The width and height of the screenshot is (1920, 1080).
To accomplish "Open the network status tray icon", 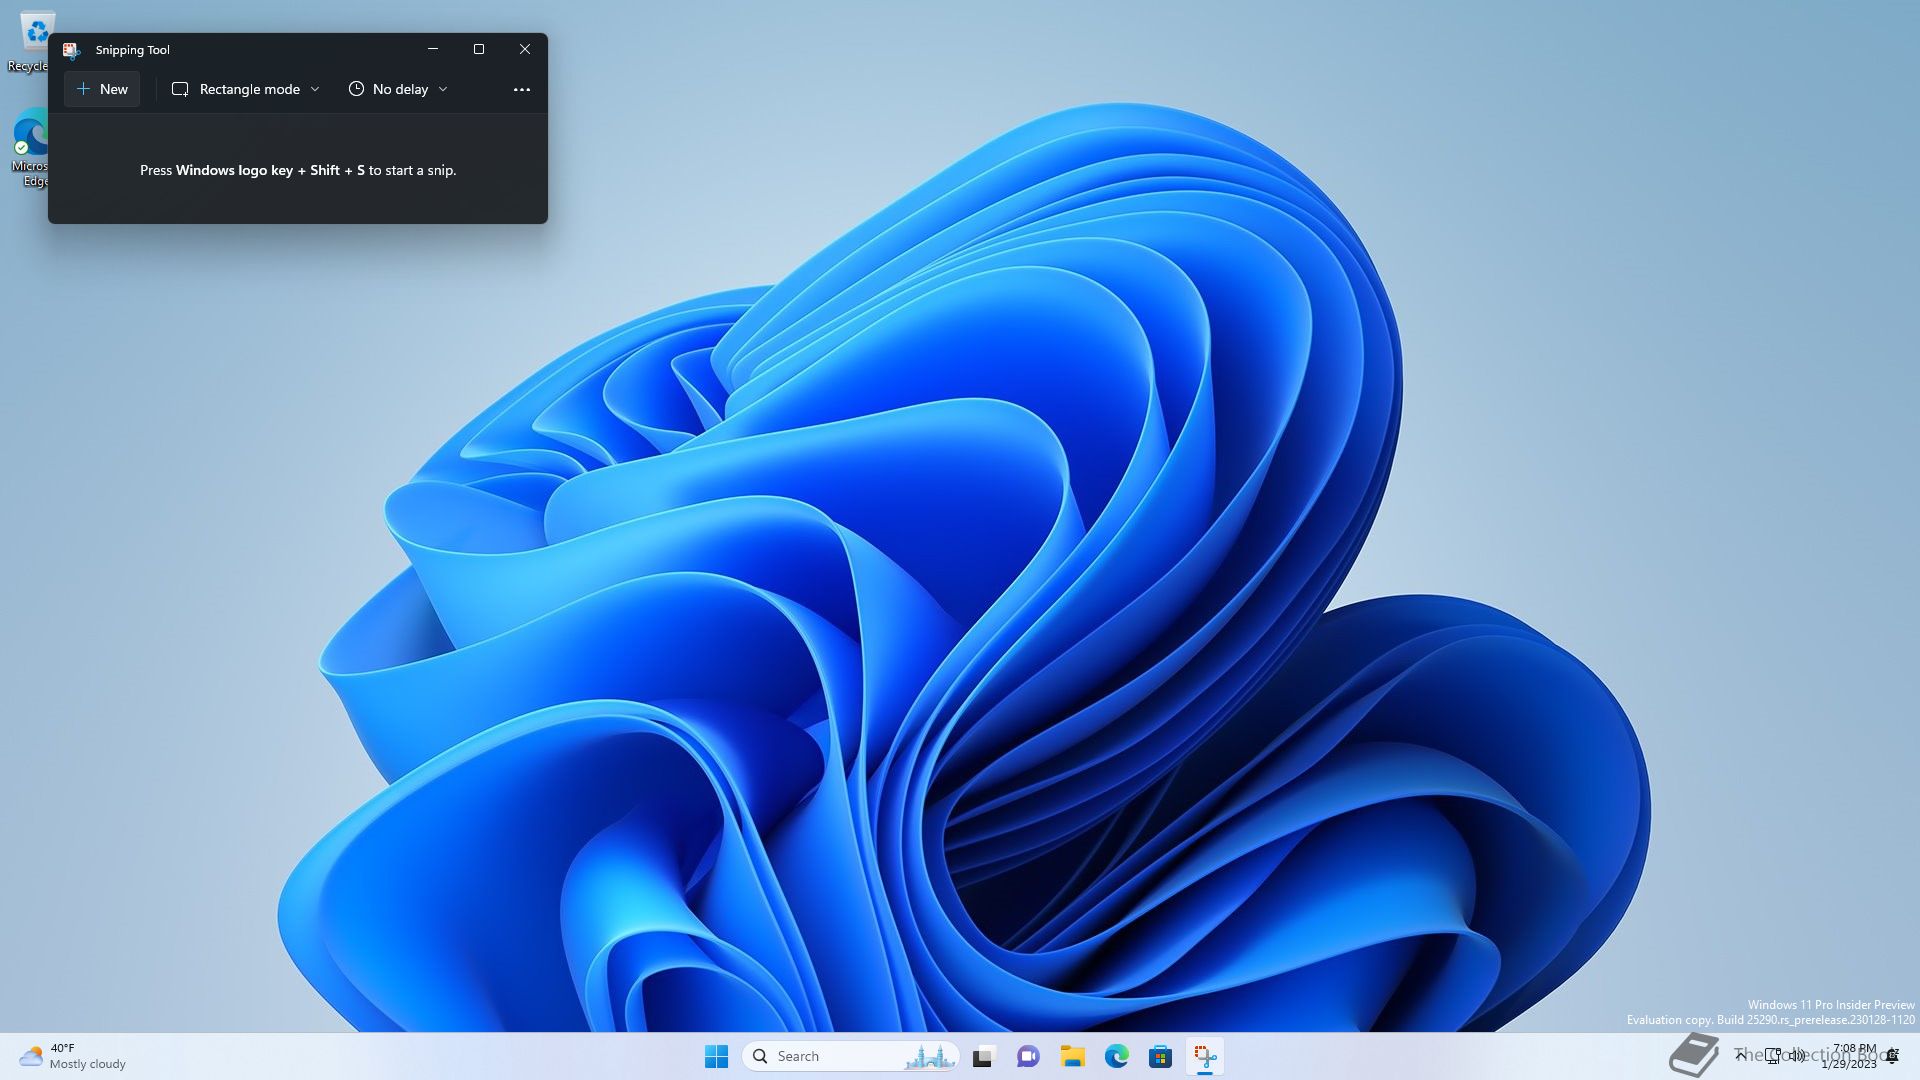I will [x=1773, y=1056].
